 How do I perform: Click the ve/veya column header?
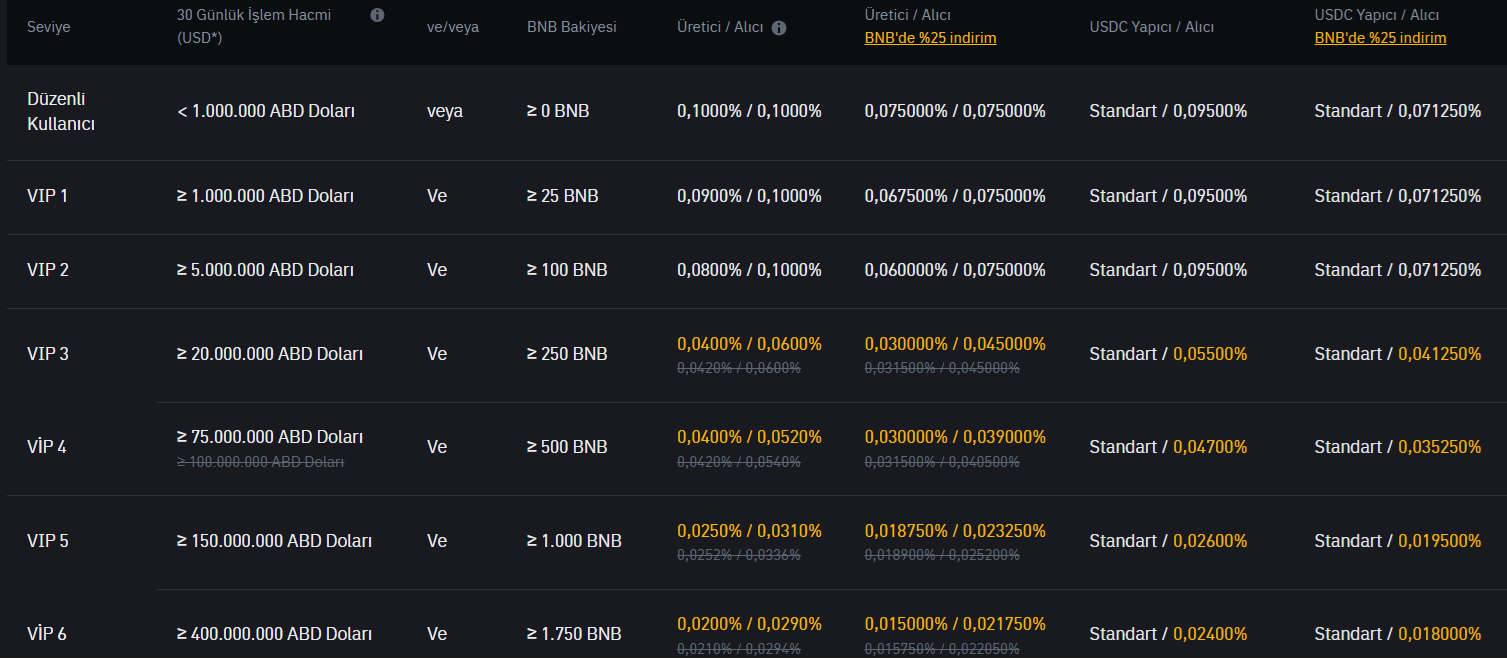(453, 27)
